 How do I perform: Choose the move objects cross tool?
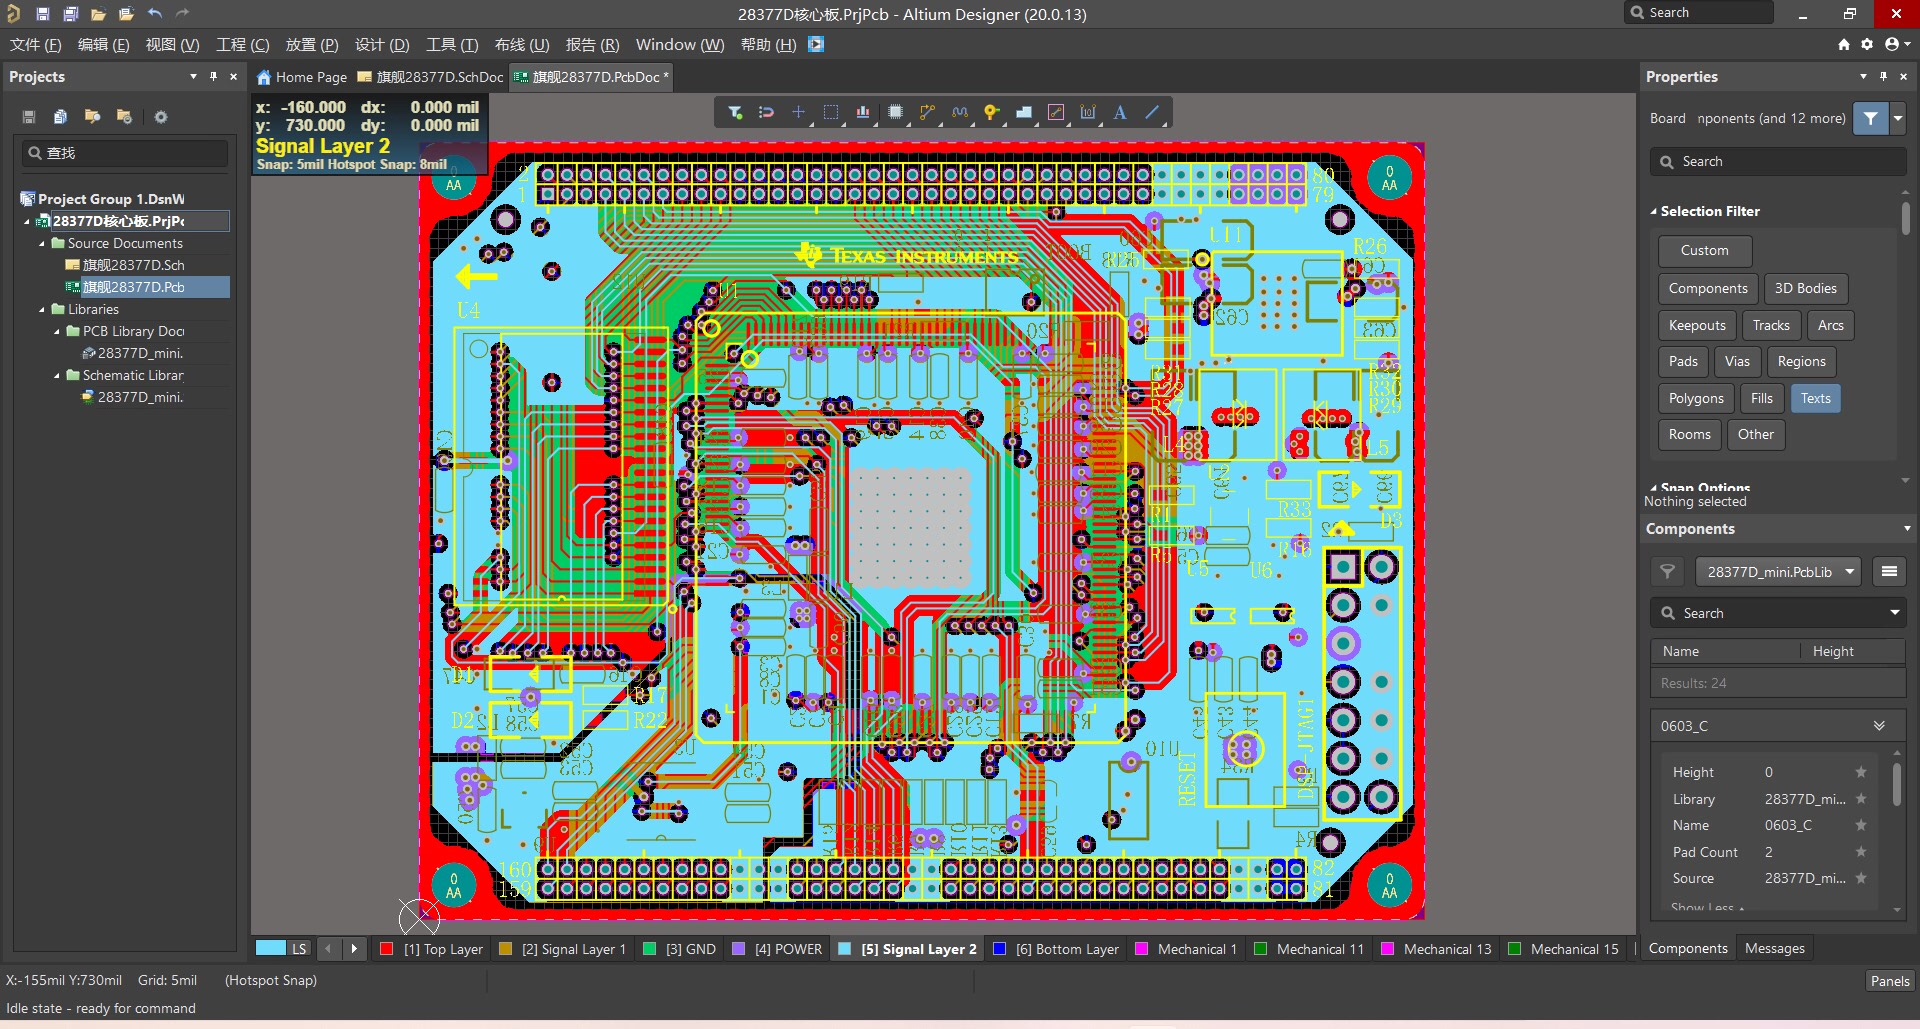tap(798, 113)
